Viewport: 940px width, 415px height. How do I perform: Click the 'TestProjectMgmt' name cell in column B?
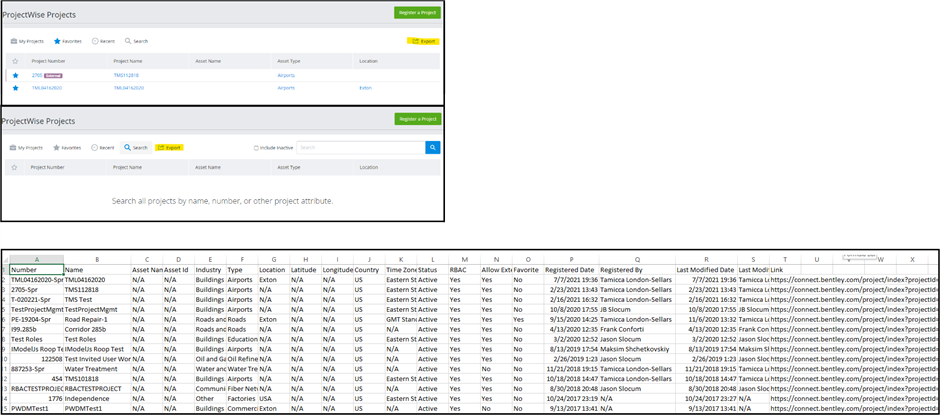click(x=97, y=309)
